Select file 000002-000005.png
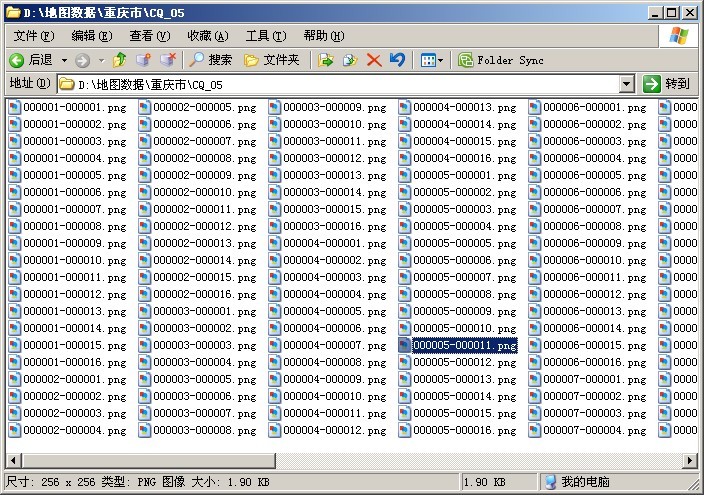 198,107
